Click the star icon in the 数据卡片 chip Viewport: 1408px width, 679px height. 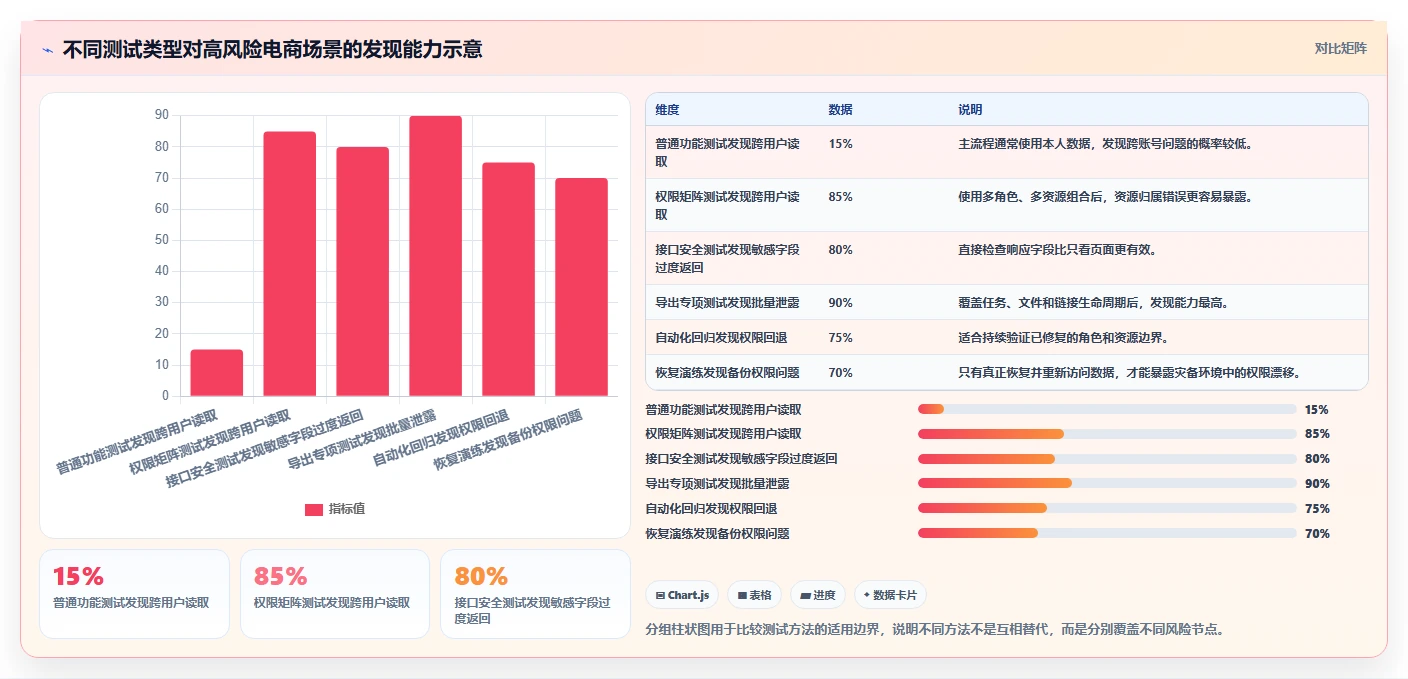coord(867,595)
